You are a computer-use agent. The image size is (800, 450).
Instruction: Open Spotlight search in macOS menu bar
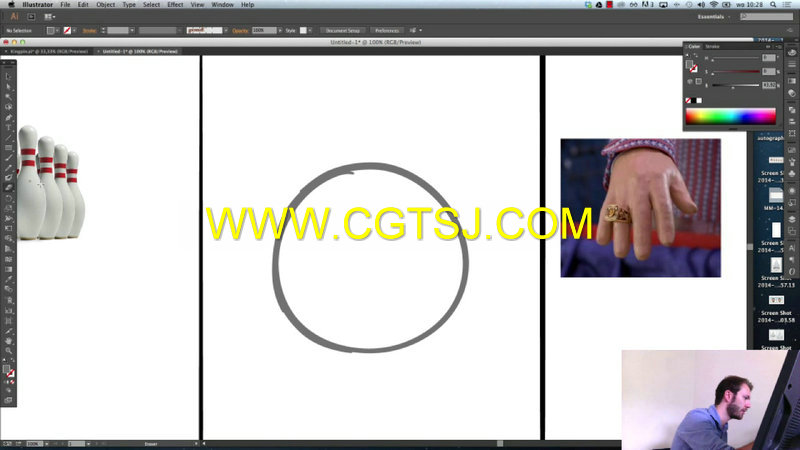pyautogui.click(x=773, y=5)
